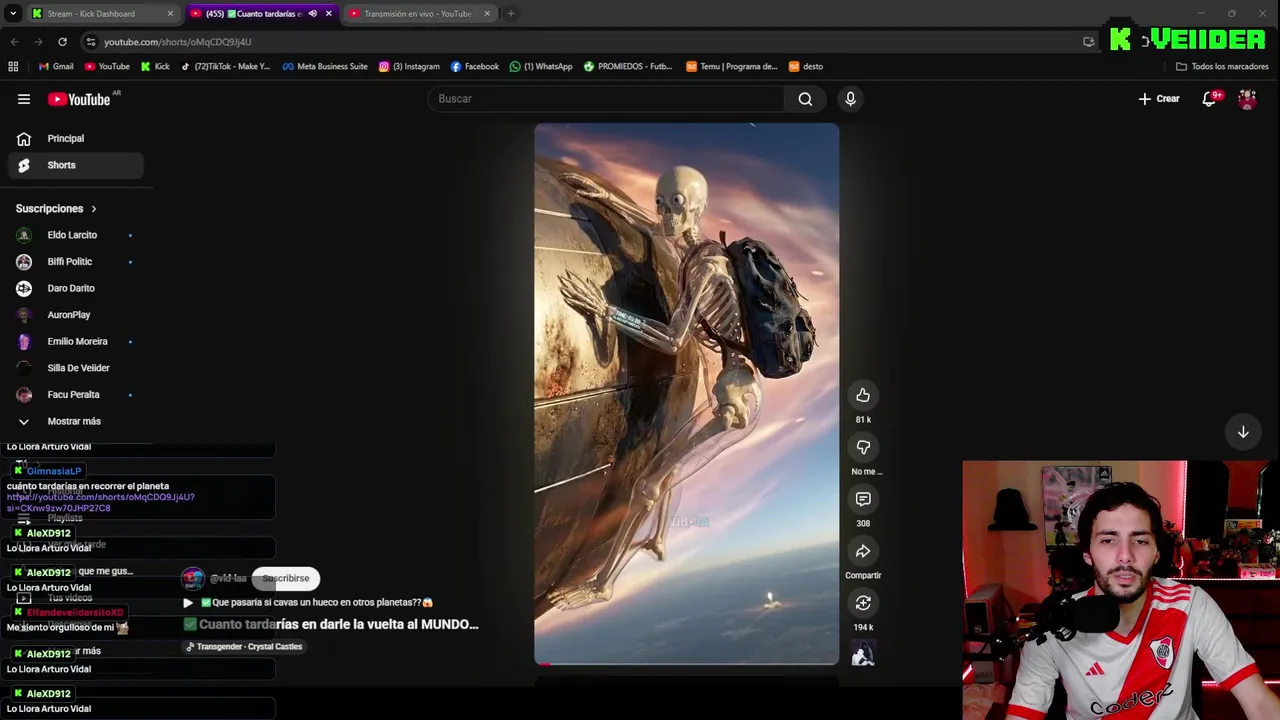Open PROMIEDOS bookmark
1280x720 pixels.
[x=628, y=67]
